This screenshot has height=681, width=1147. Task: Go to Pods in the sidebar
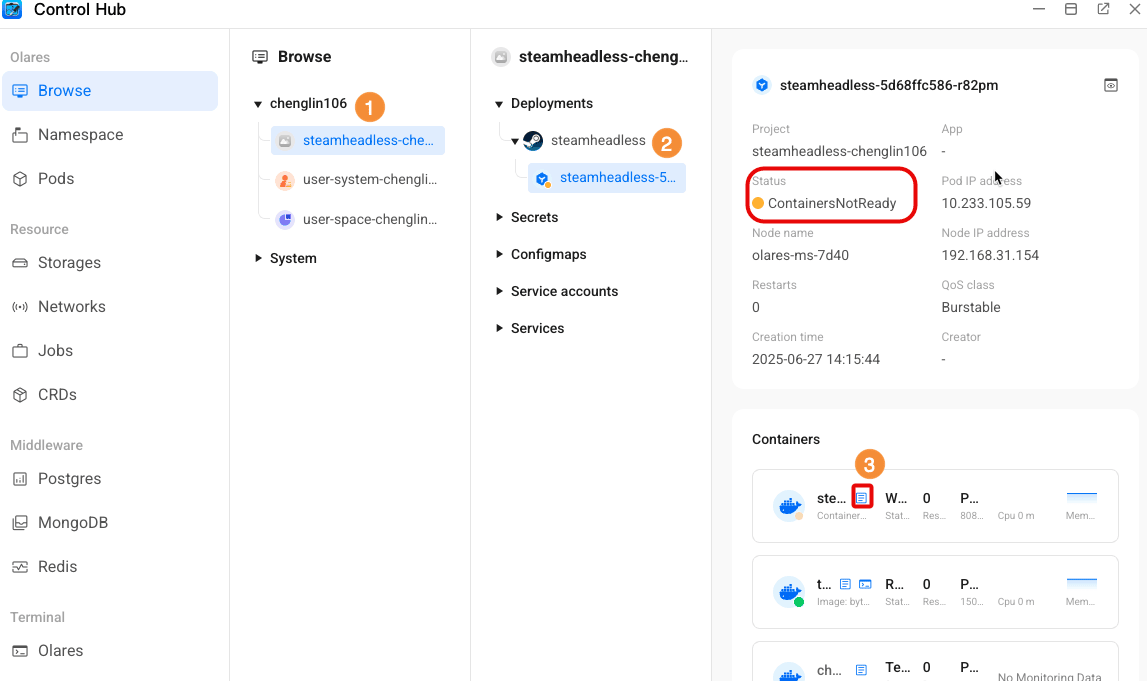click(56, 178)
